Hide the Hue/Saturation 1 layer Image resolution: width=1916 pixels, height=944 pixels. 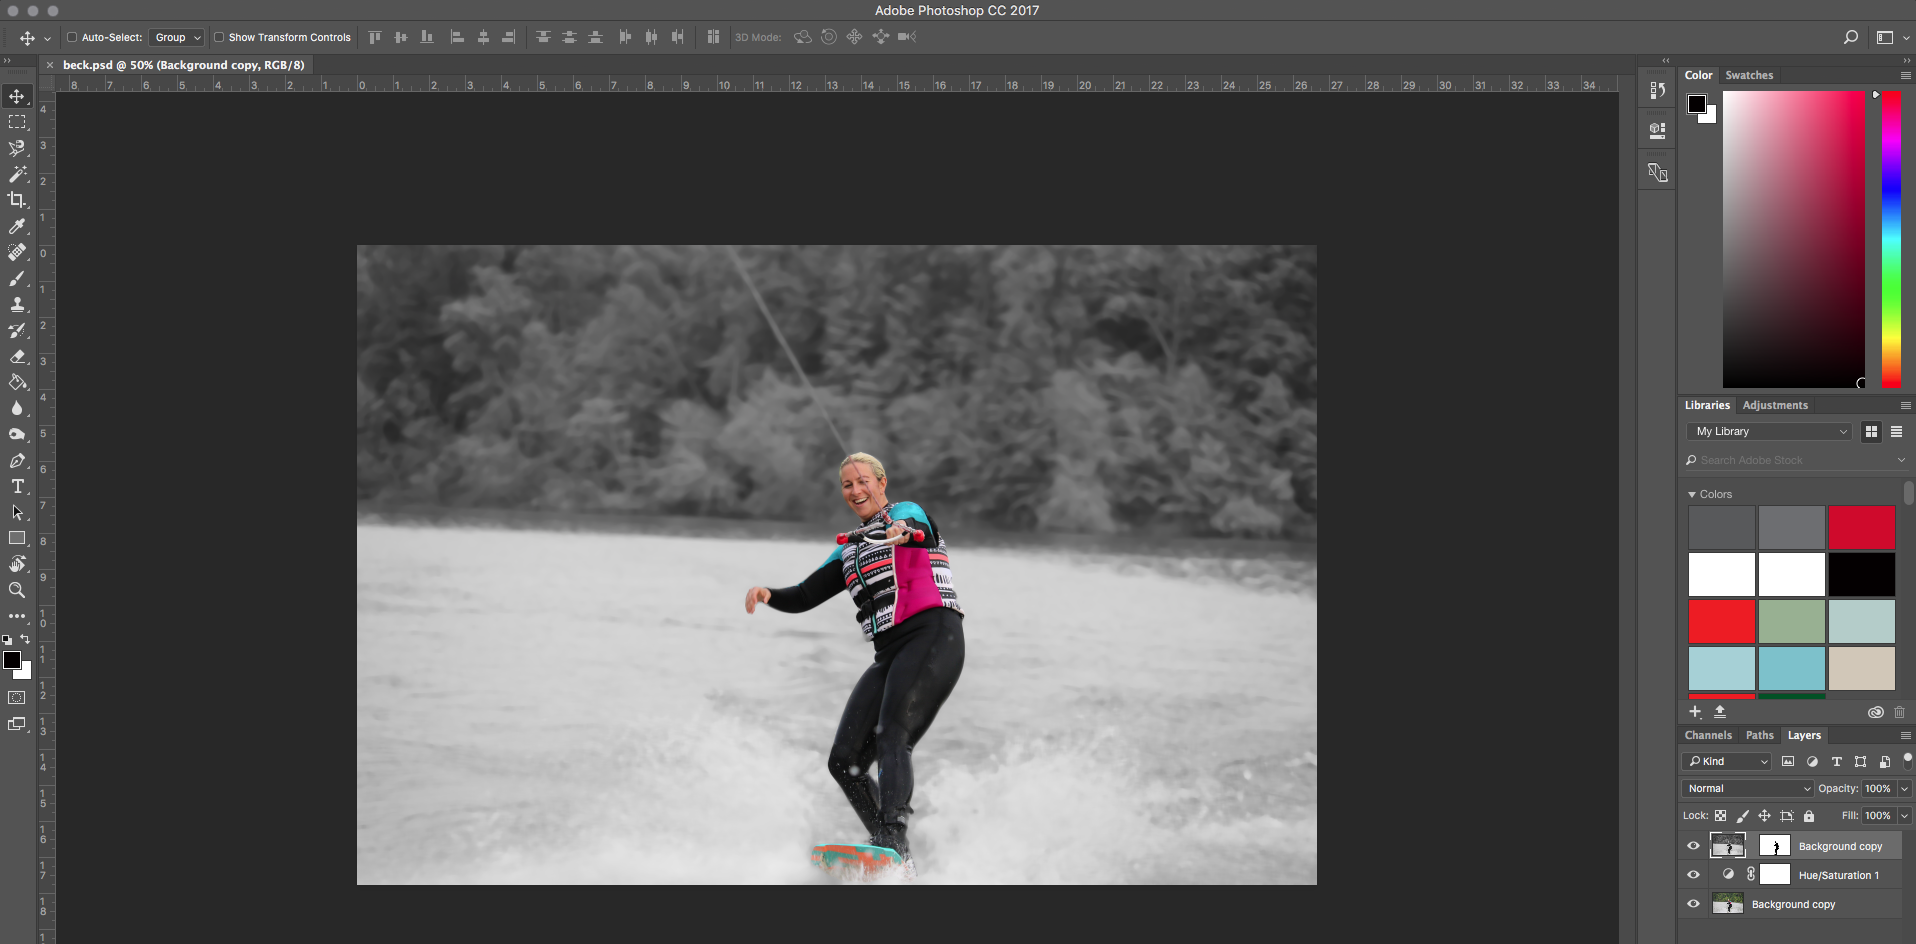point(1693,875)
